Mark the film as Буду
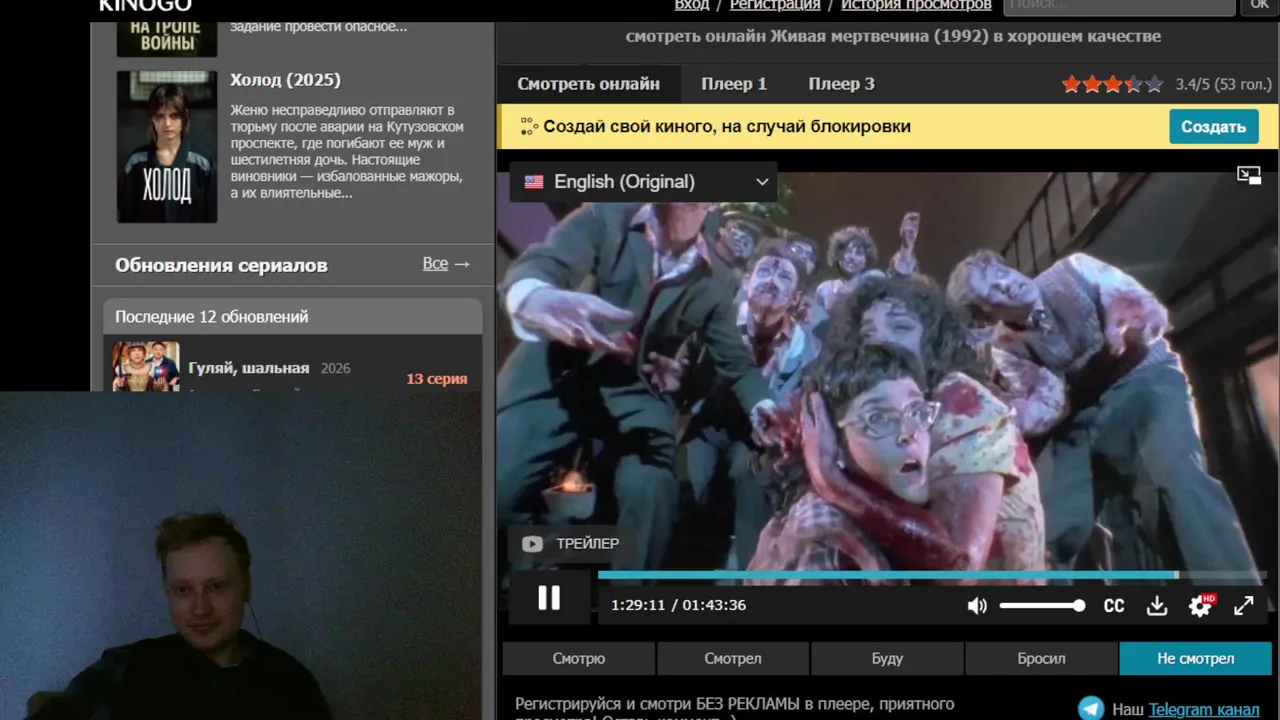 click(887, 659)
